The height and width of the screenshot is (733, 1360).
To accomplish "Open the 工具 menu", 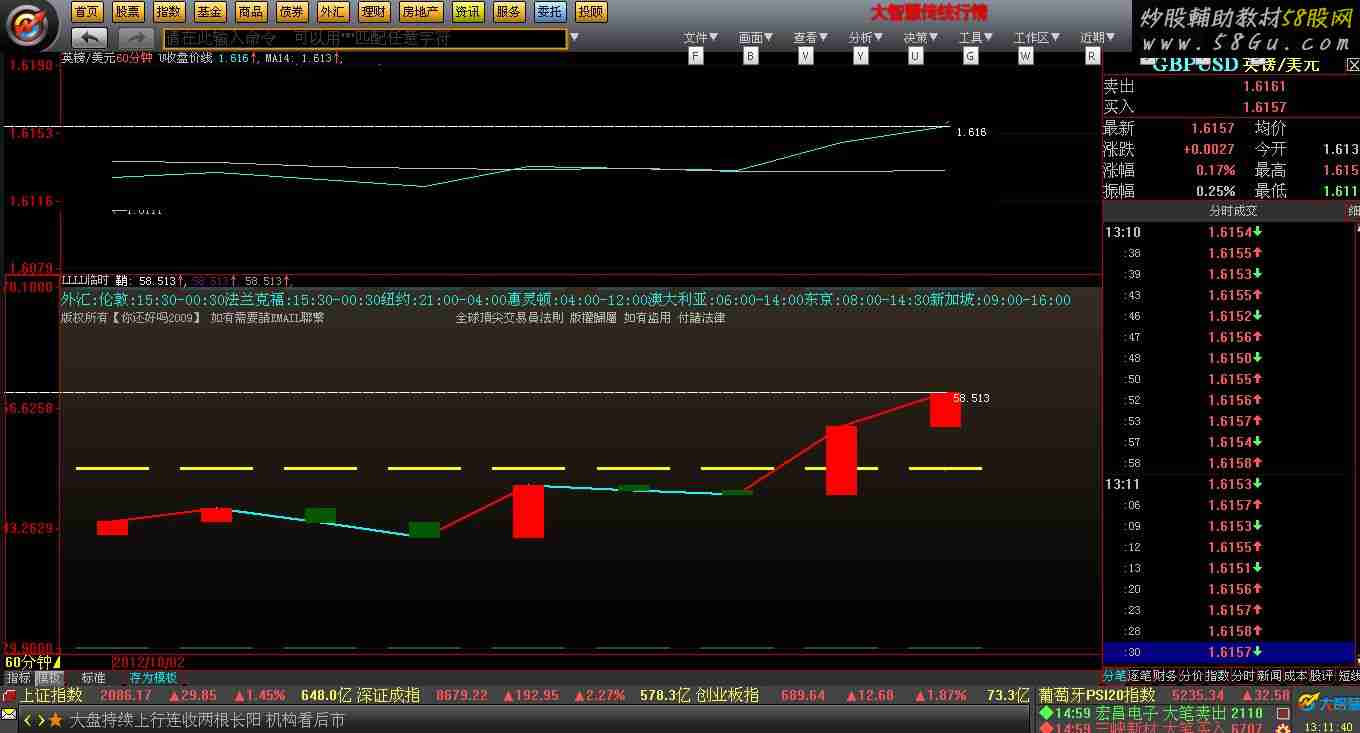I will pos(976,38).
